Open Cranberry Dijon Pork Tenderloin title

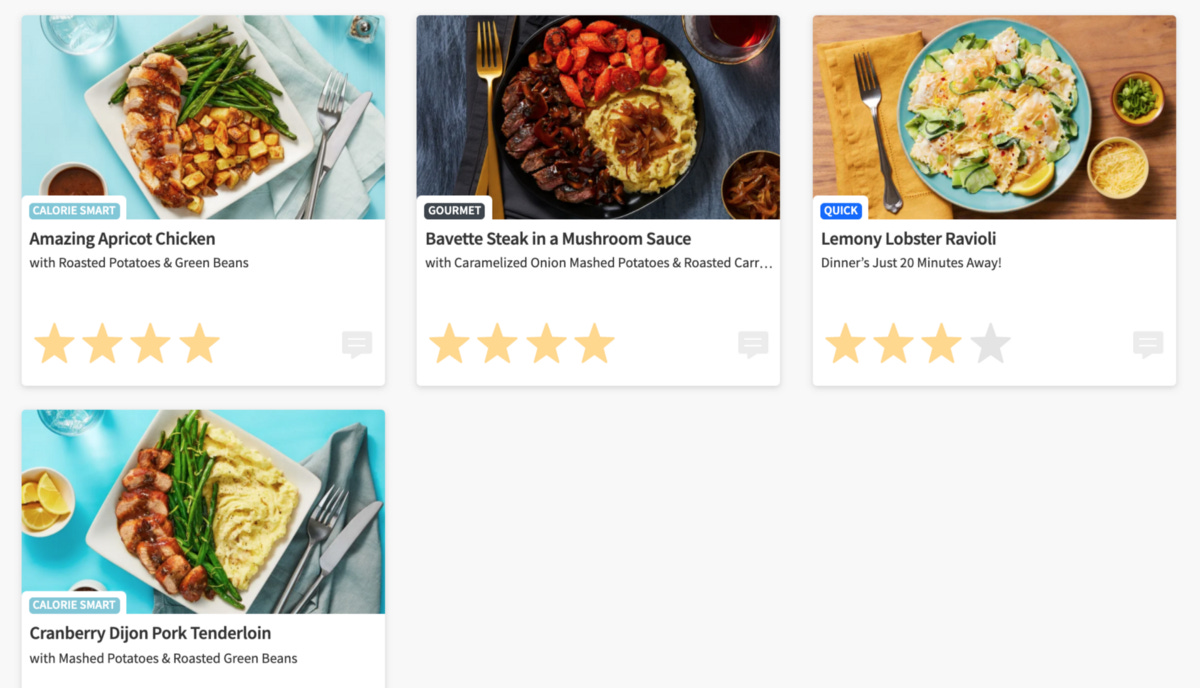point(150,633)
